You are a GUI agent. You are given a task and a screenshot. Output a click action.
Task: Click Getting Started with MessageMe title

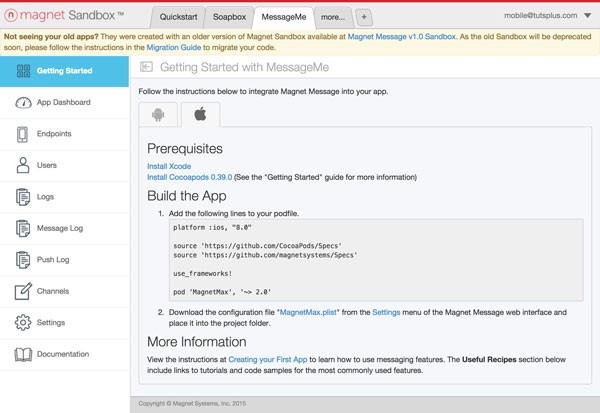(x=244, y=67)
